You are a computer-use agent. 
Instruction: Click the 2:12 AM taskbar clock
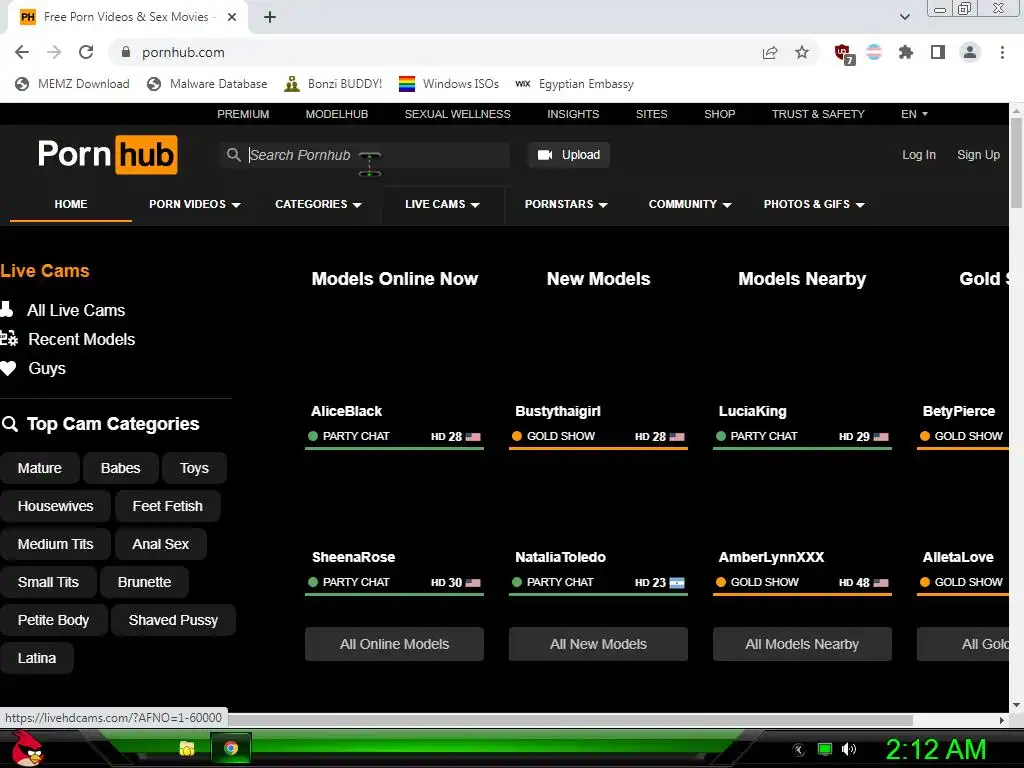coord(936,749)
